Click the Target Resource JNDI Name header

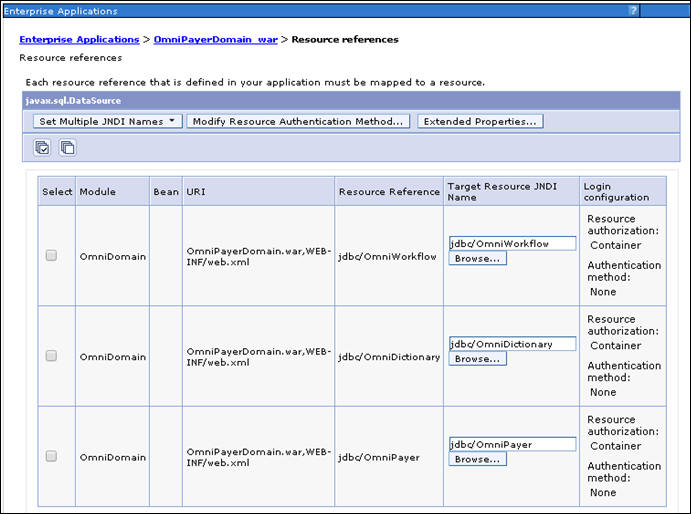tap(512, 192)
